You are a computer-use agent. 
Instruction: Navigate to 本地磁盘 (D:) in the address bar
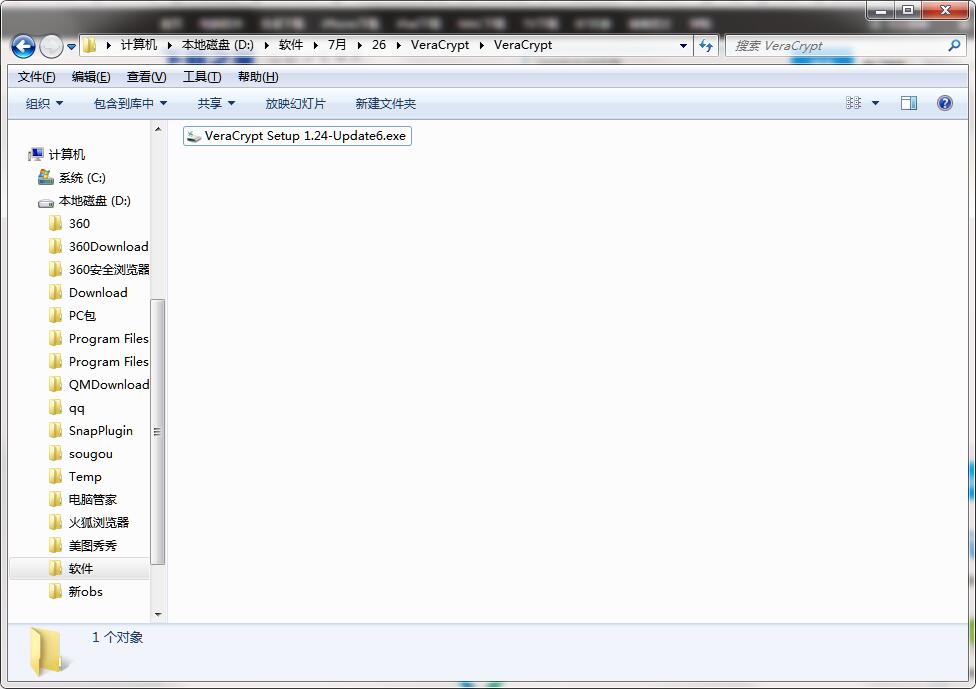pos(217,45)
